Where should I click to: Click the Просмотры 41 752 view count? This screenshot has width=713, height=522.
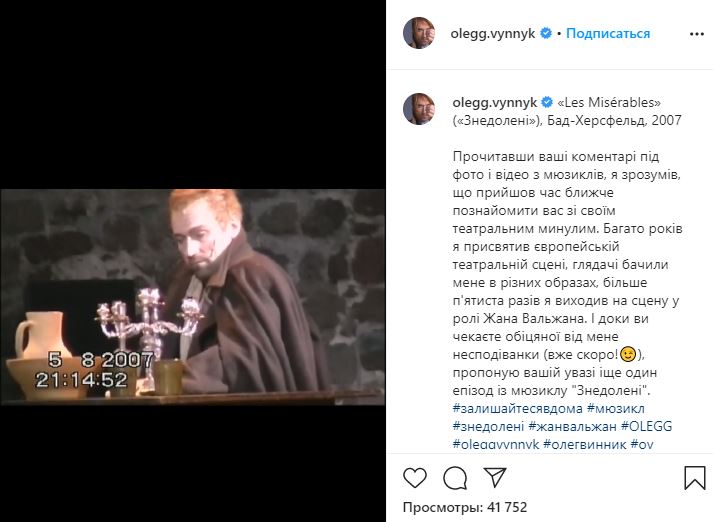465,507
